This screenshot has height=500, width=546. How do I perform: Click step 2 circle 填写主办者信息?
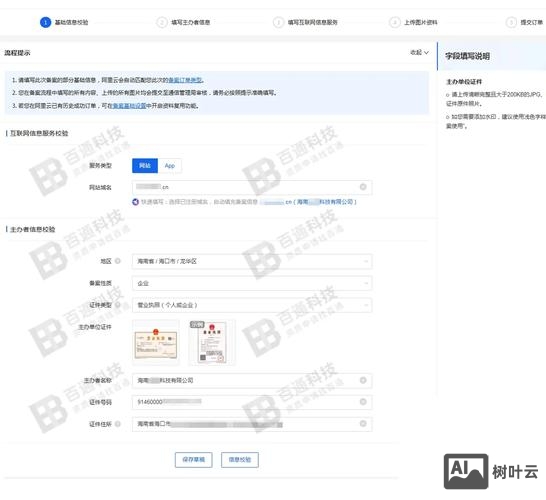pyautogui.click(x=162, y=22)
